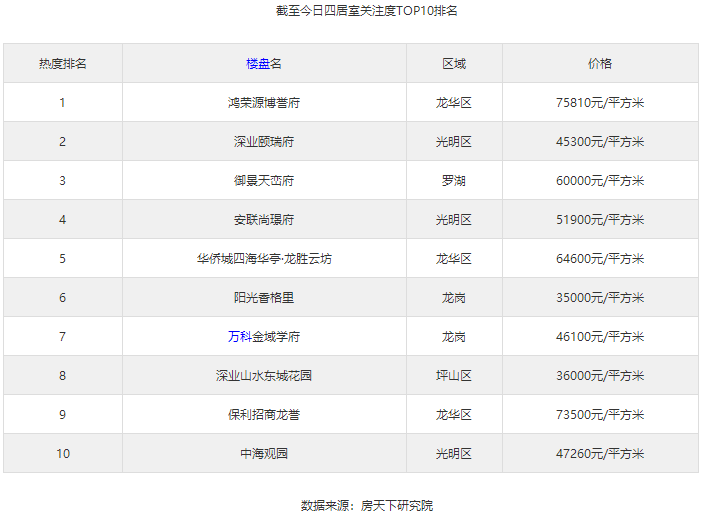Select the 深业山水东城花园 cell
Image resolution: width=702 pixels, height=518 pixels.
[264, 376]
